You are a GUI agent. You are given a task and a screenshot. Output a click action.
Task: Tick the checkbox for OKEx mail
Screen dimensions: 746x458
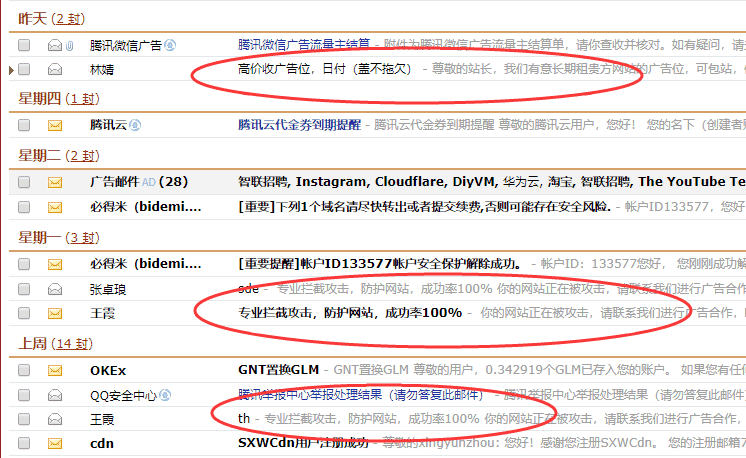[24, 370]
